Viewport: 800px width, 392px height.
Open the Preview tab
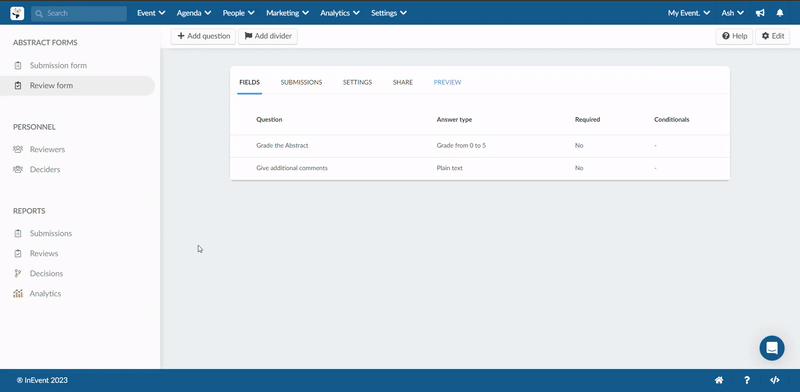coord(447,83)
